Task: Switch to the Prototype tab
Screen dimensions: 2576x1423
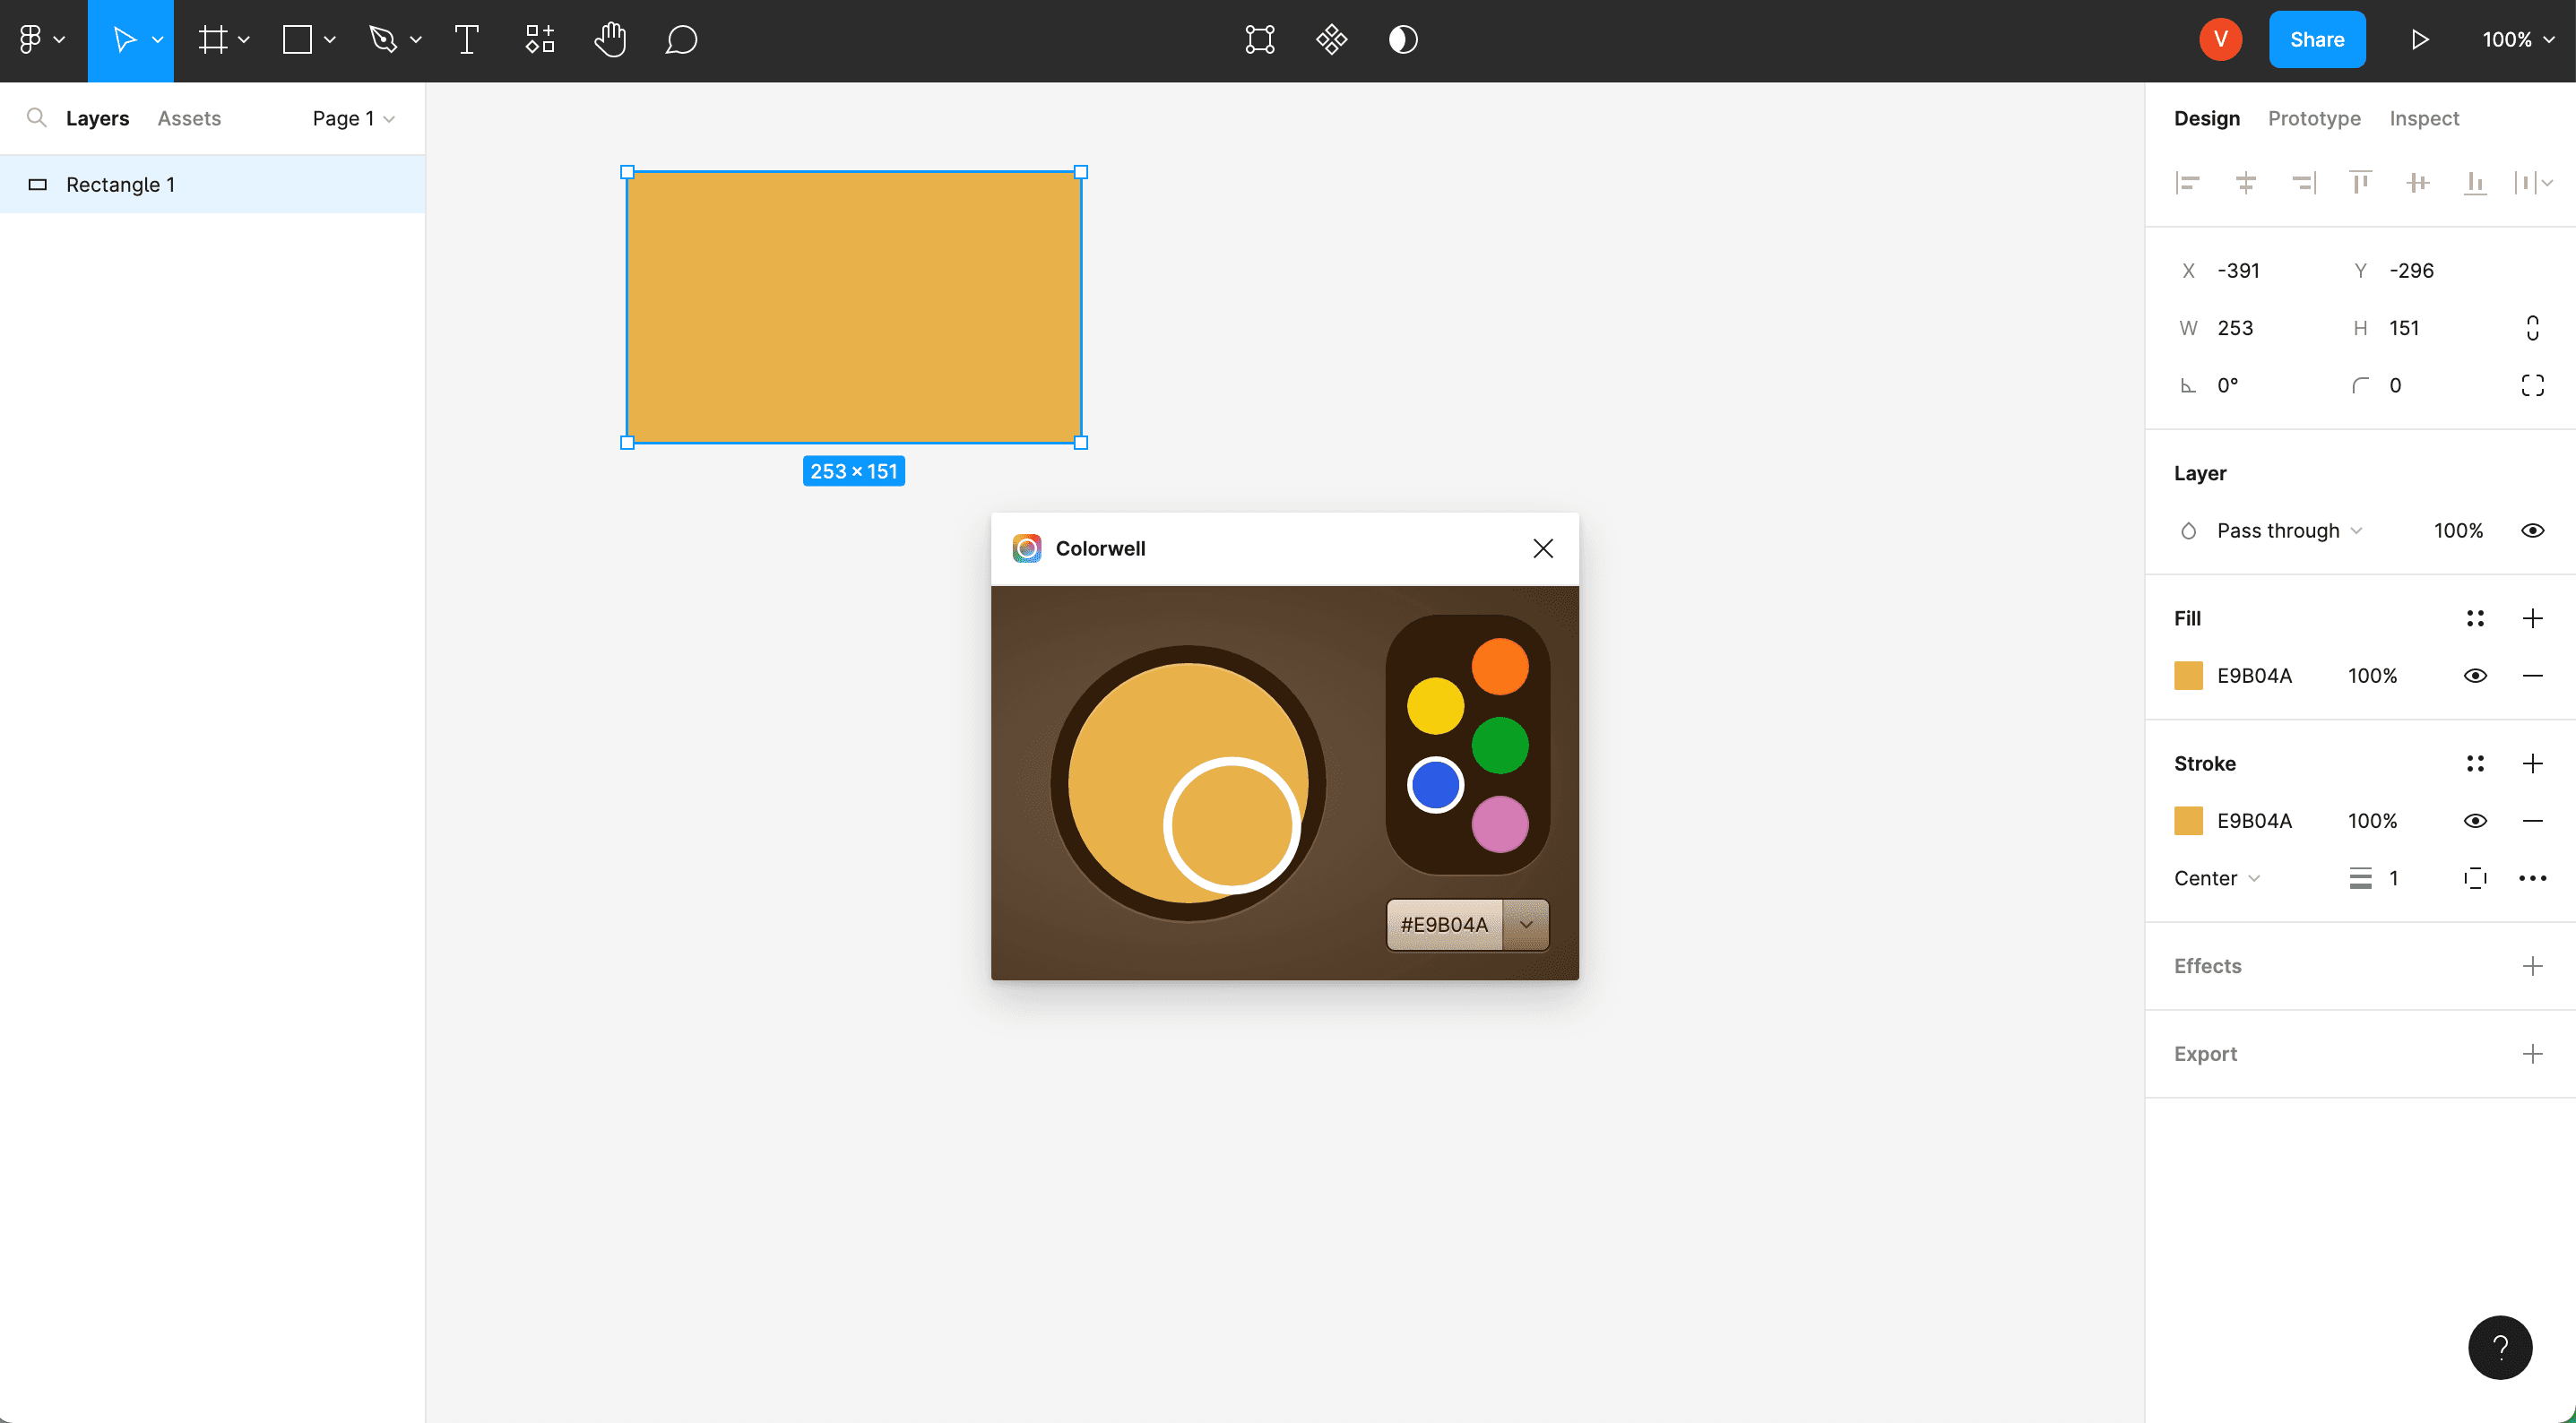Action: (2314, 118)
